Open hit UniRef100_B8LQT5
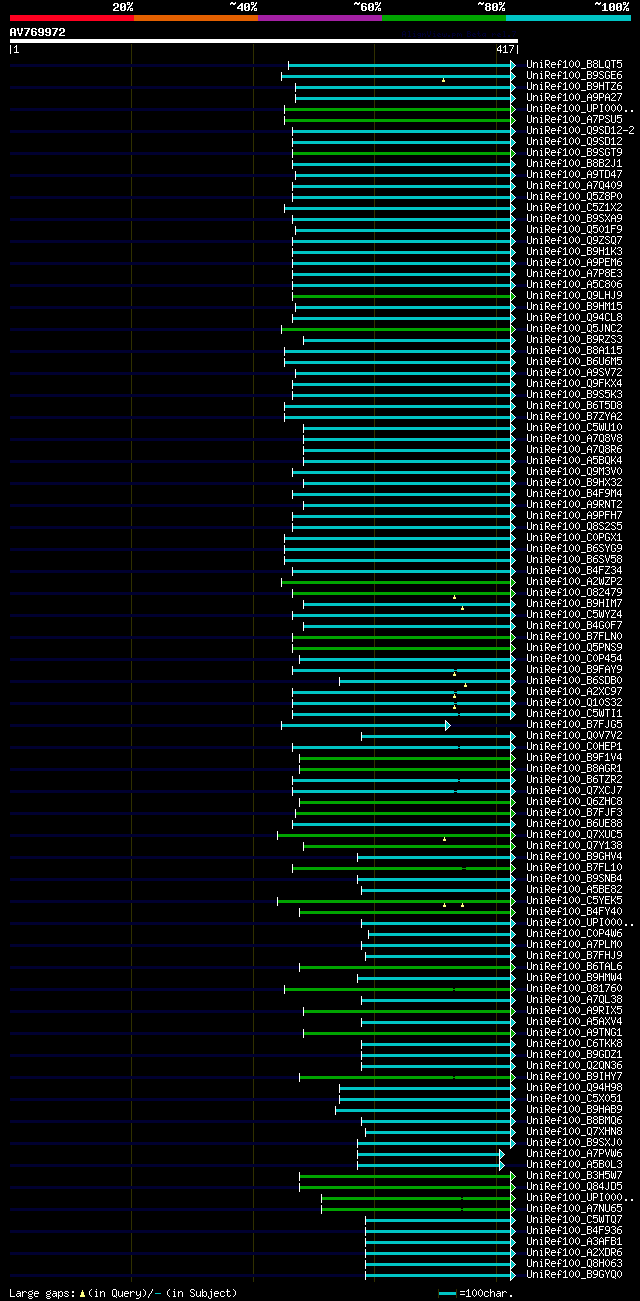The image size is (640, 1301). pos(574,64)
